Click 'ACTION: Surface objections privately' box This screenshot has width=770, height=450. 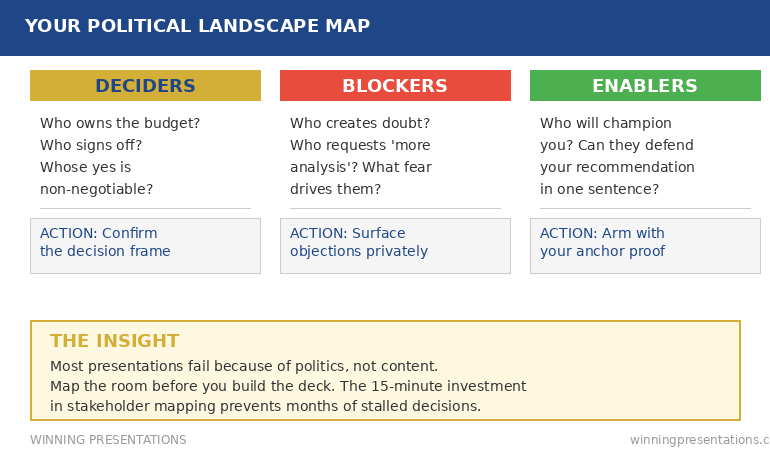click(x=395, y=245)
